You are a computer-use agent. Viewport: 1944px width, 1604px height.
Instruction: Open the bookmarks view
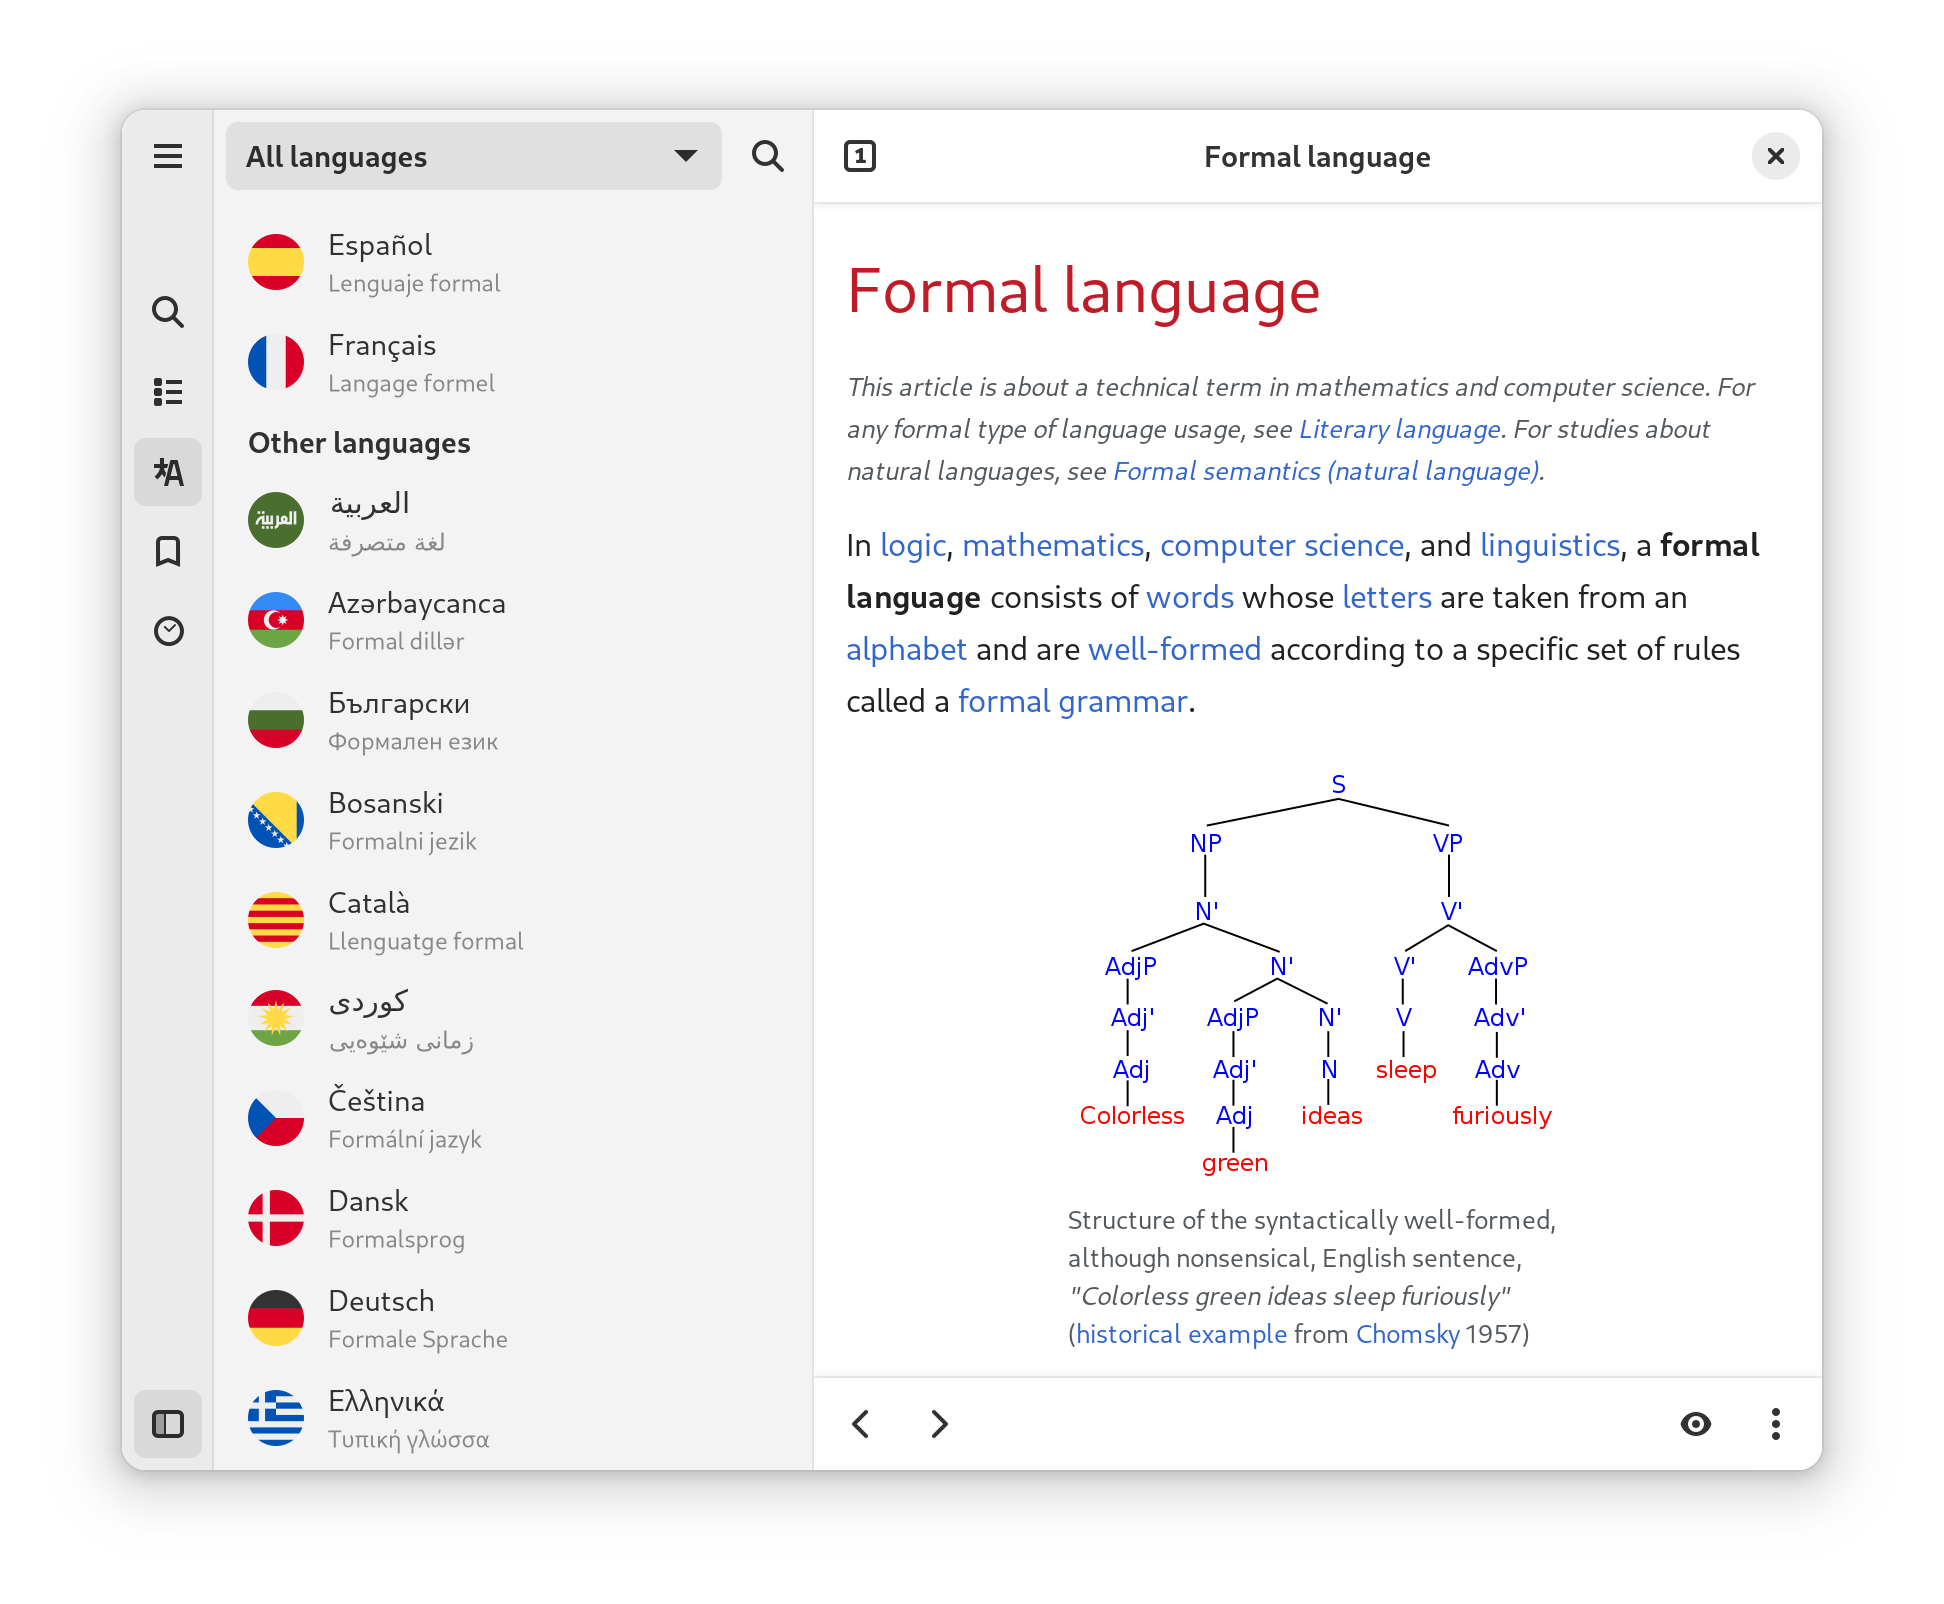[168, 552]
